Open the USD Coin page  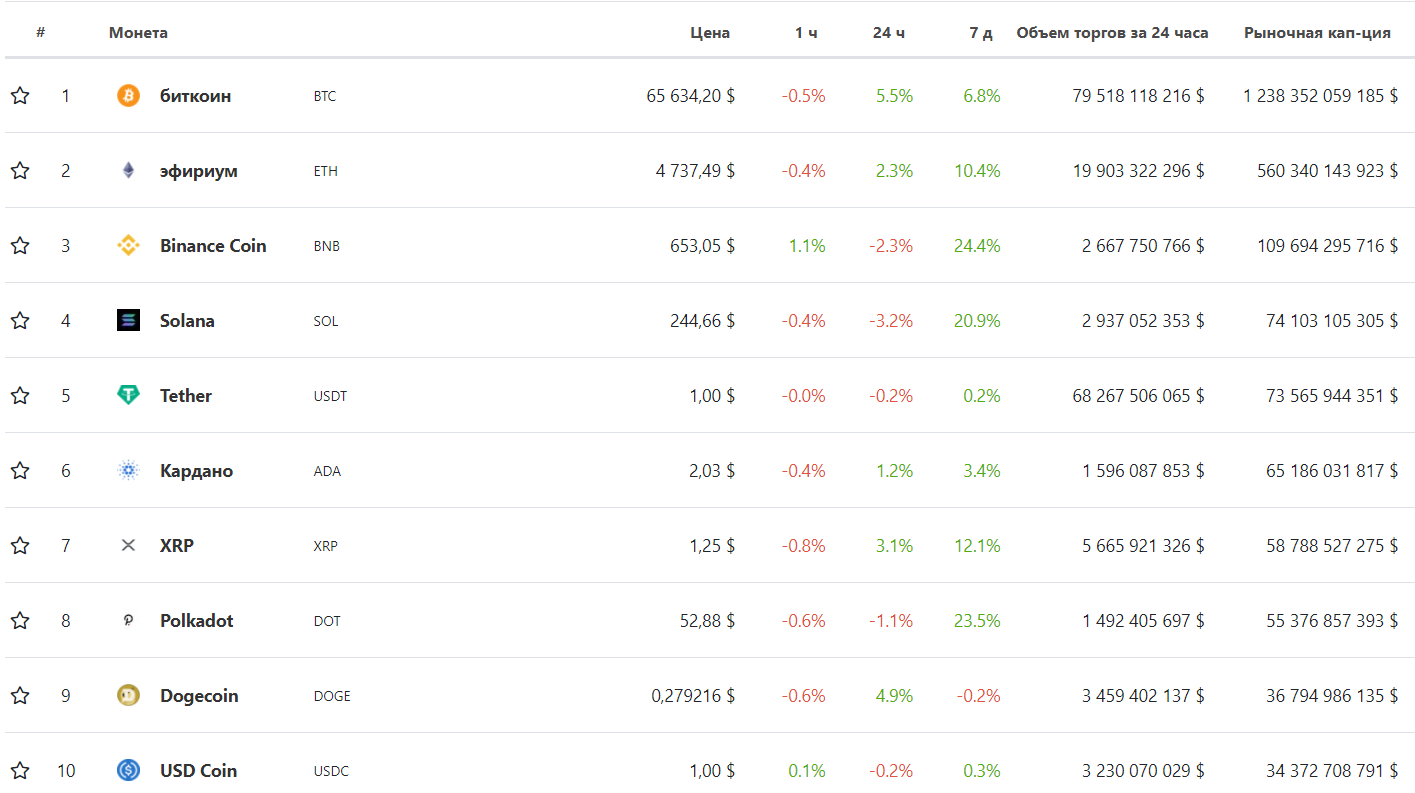pos(198,771)
